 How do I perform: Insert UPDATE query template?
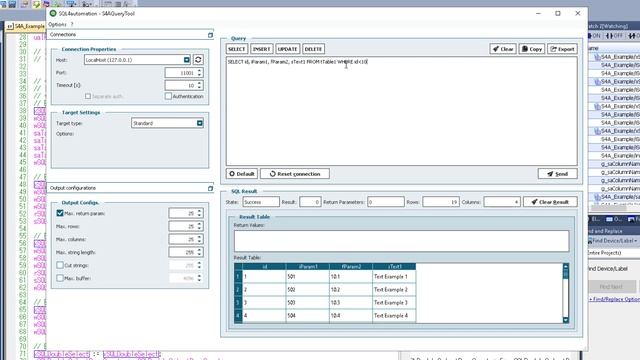coord(288,49)
